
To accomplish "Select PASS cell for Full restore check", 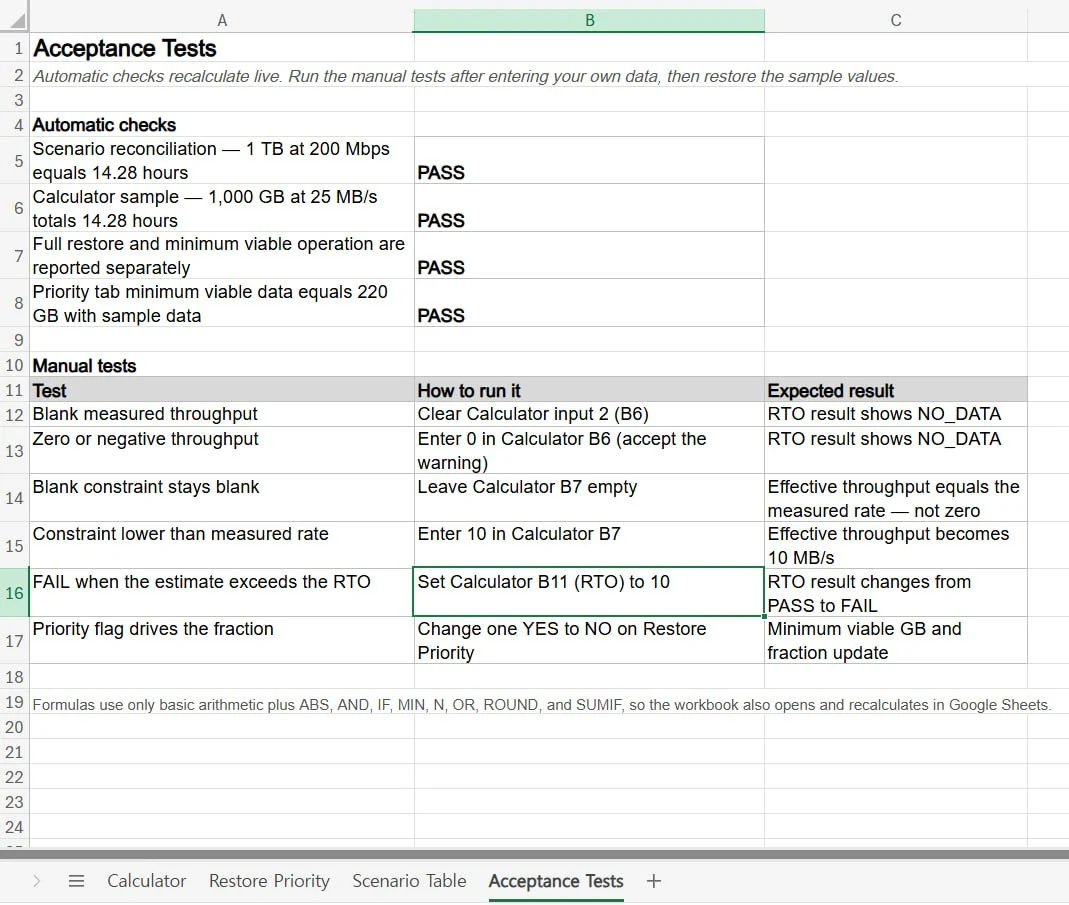I will [589, 255].
